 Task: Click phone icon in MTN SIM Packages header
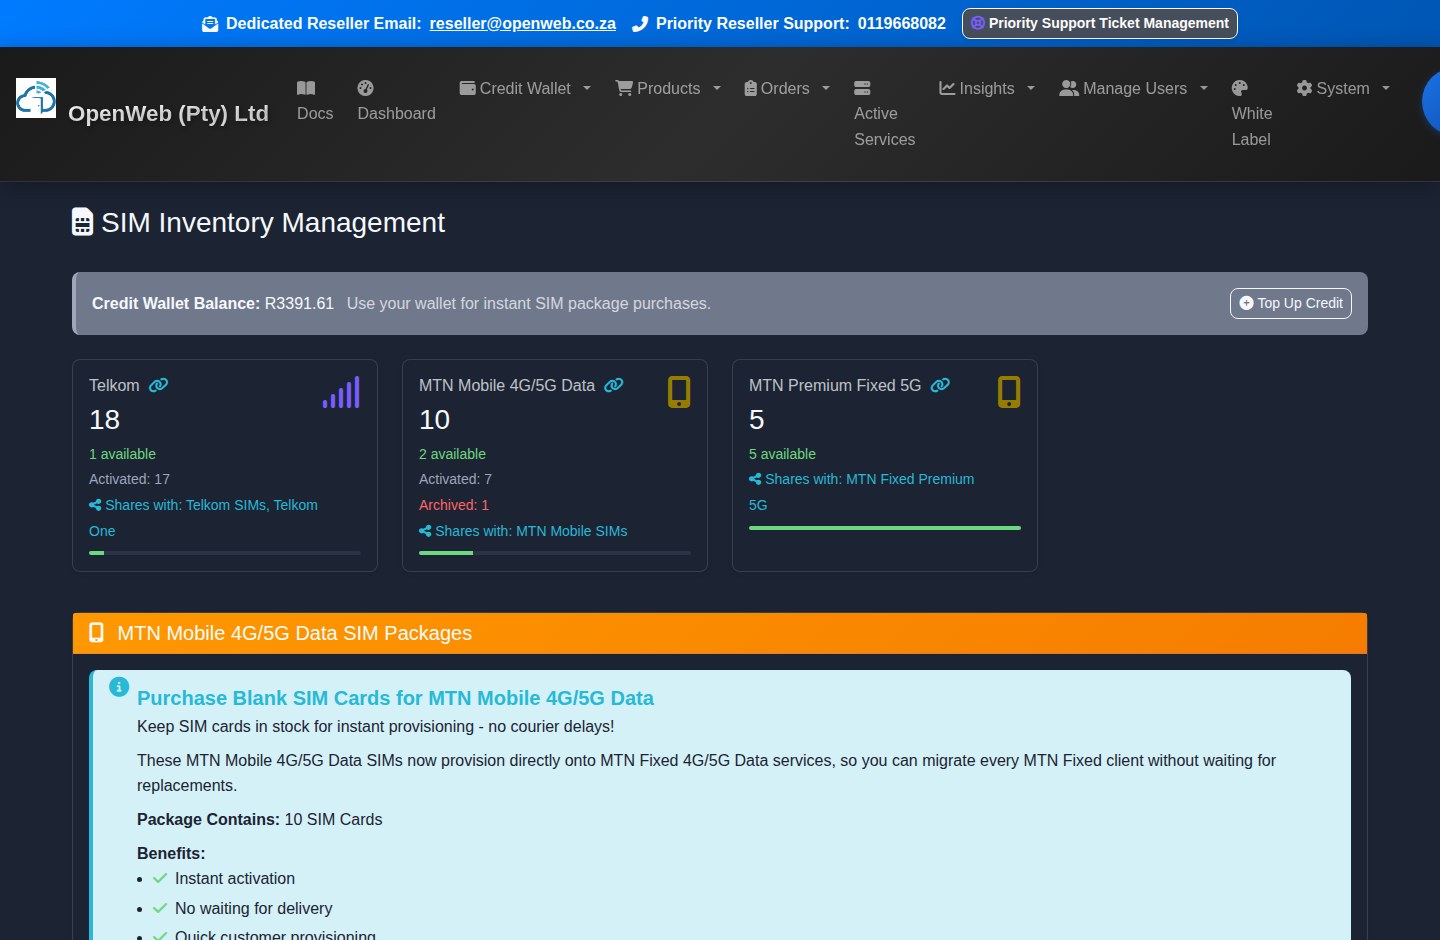click(x=96, y=633)
